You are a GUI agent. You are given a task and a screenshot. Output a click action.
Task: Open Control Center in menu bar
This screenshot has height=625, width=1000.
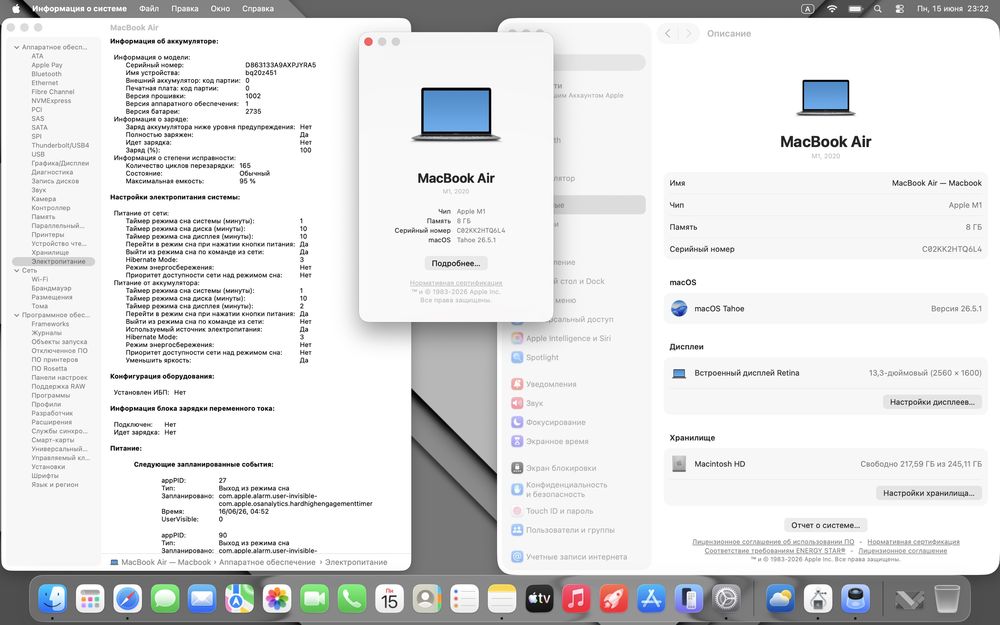tap(899, 8)
